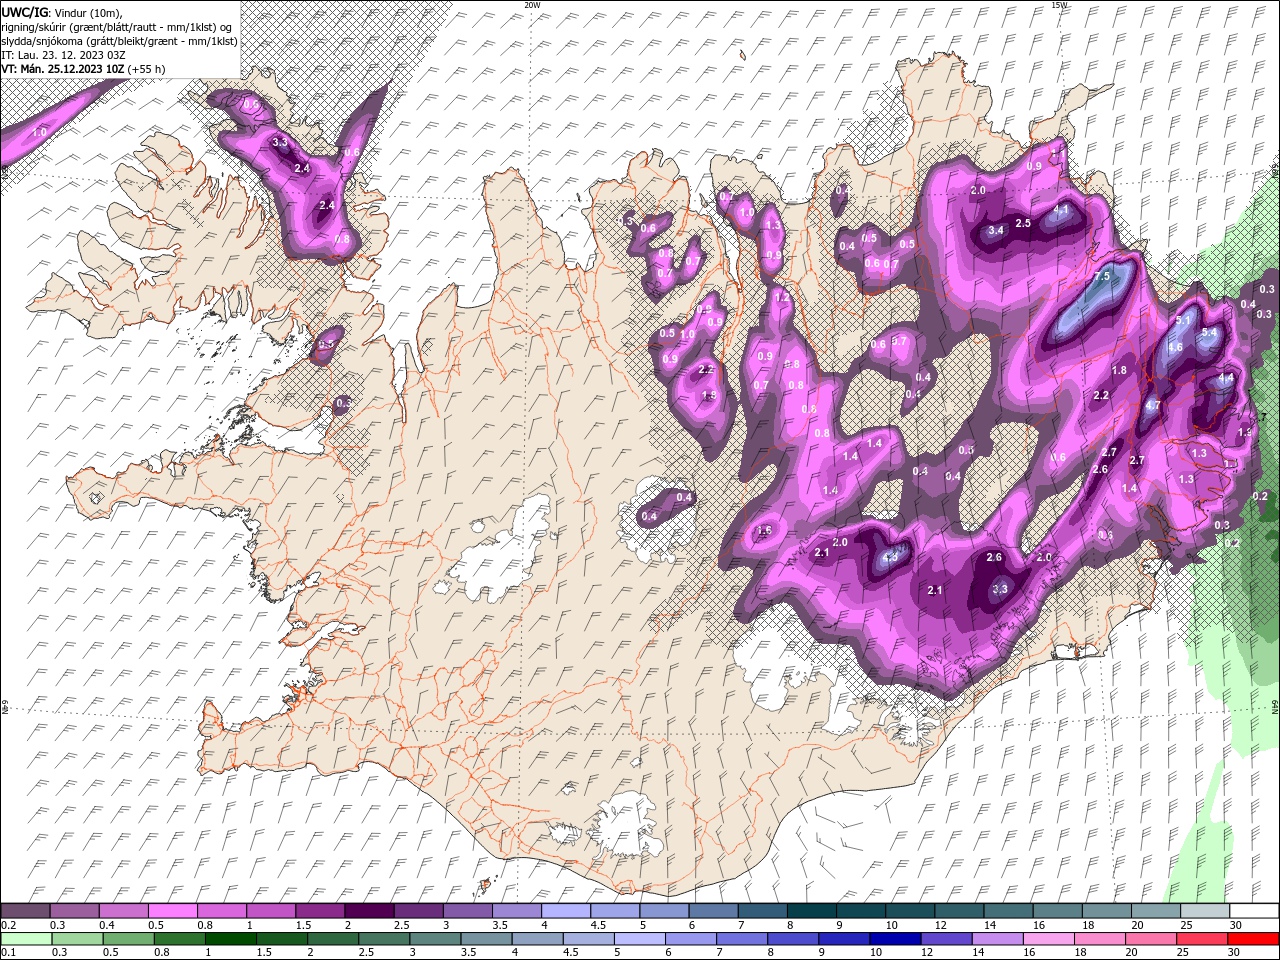The image size is (1280, 960).
Task: Click the '(+55 h)' forecast offset
Action: 147,69
